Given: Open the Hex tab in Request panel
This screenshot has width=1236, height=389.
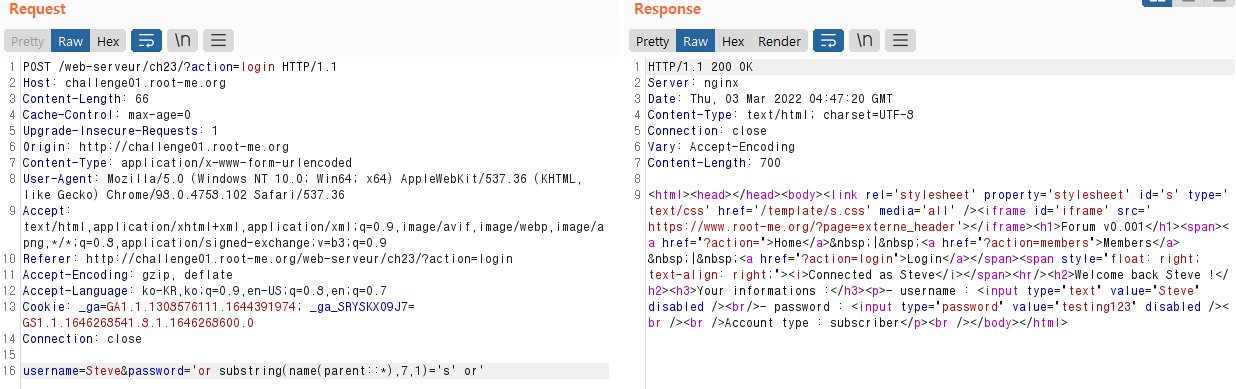Looking at the screenshot, I should (108, 41).
